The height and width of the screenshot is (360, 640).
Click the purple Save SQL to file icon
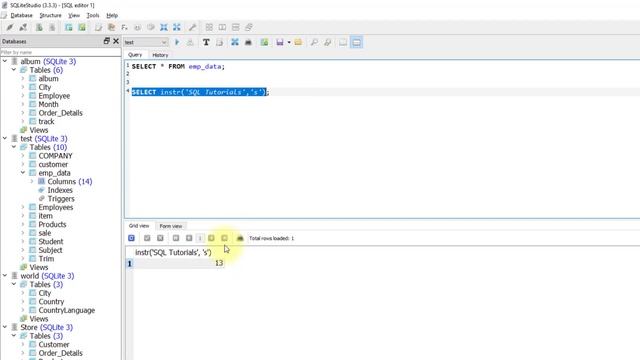pyautogui.click(x=280, y=42)
